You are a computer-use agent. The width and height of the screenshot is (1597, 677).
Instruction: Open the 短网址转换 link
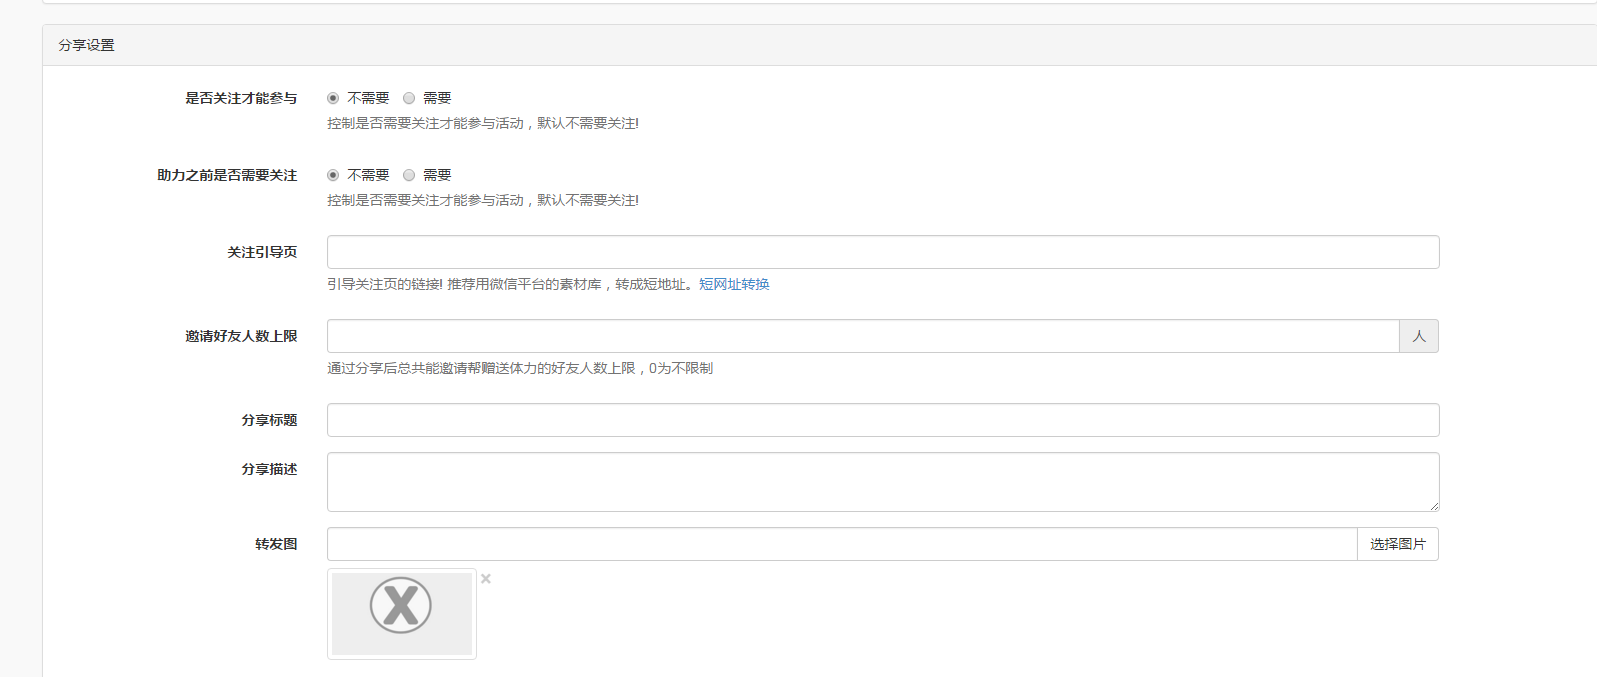734,285
